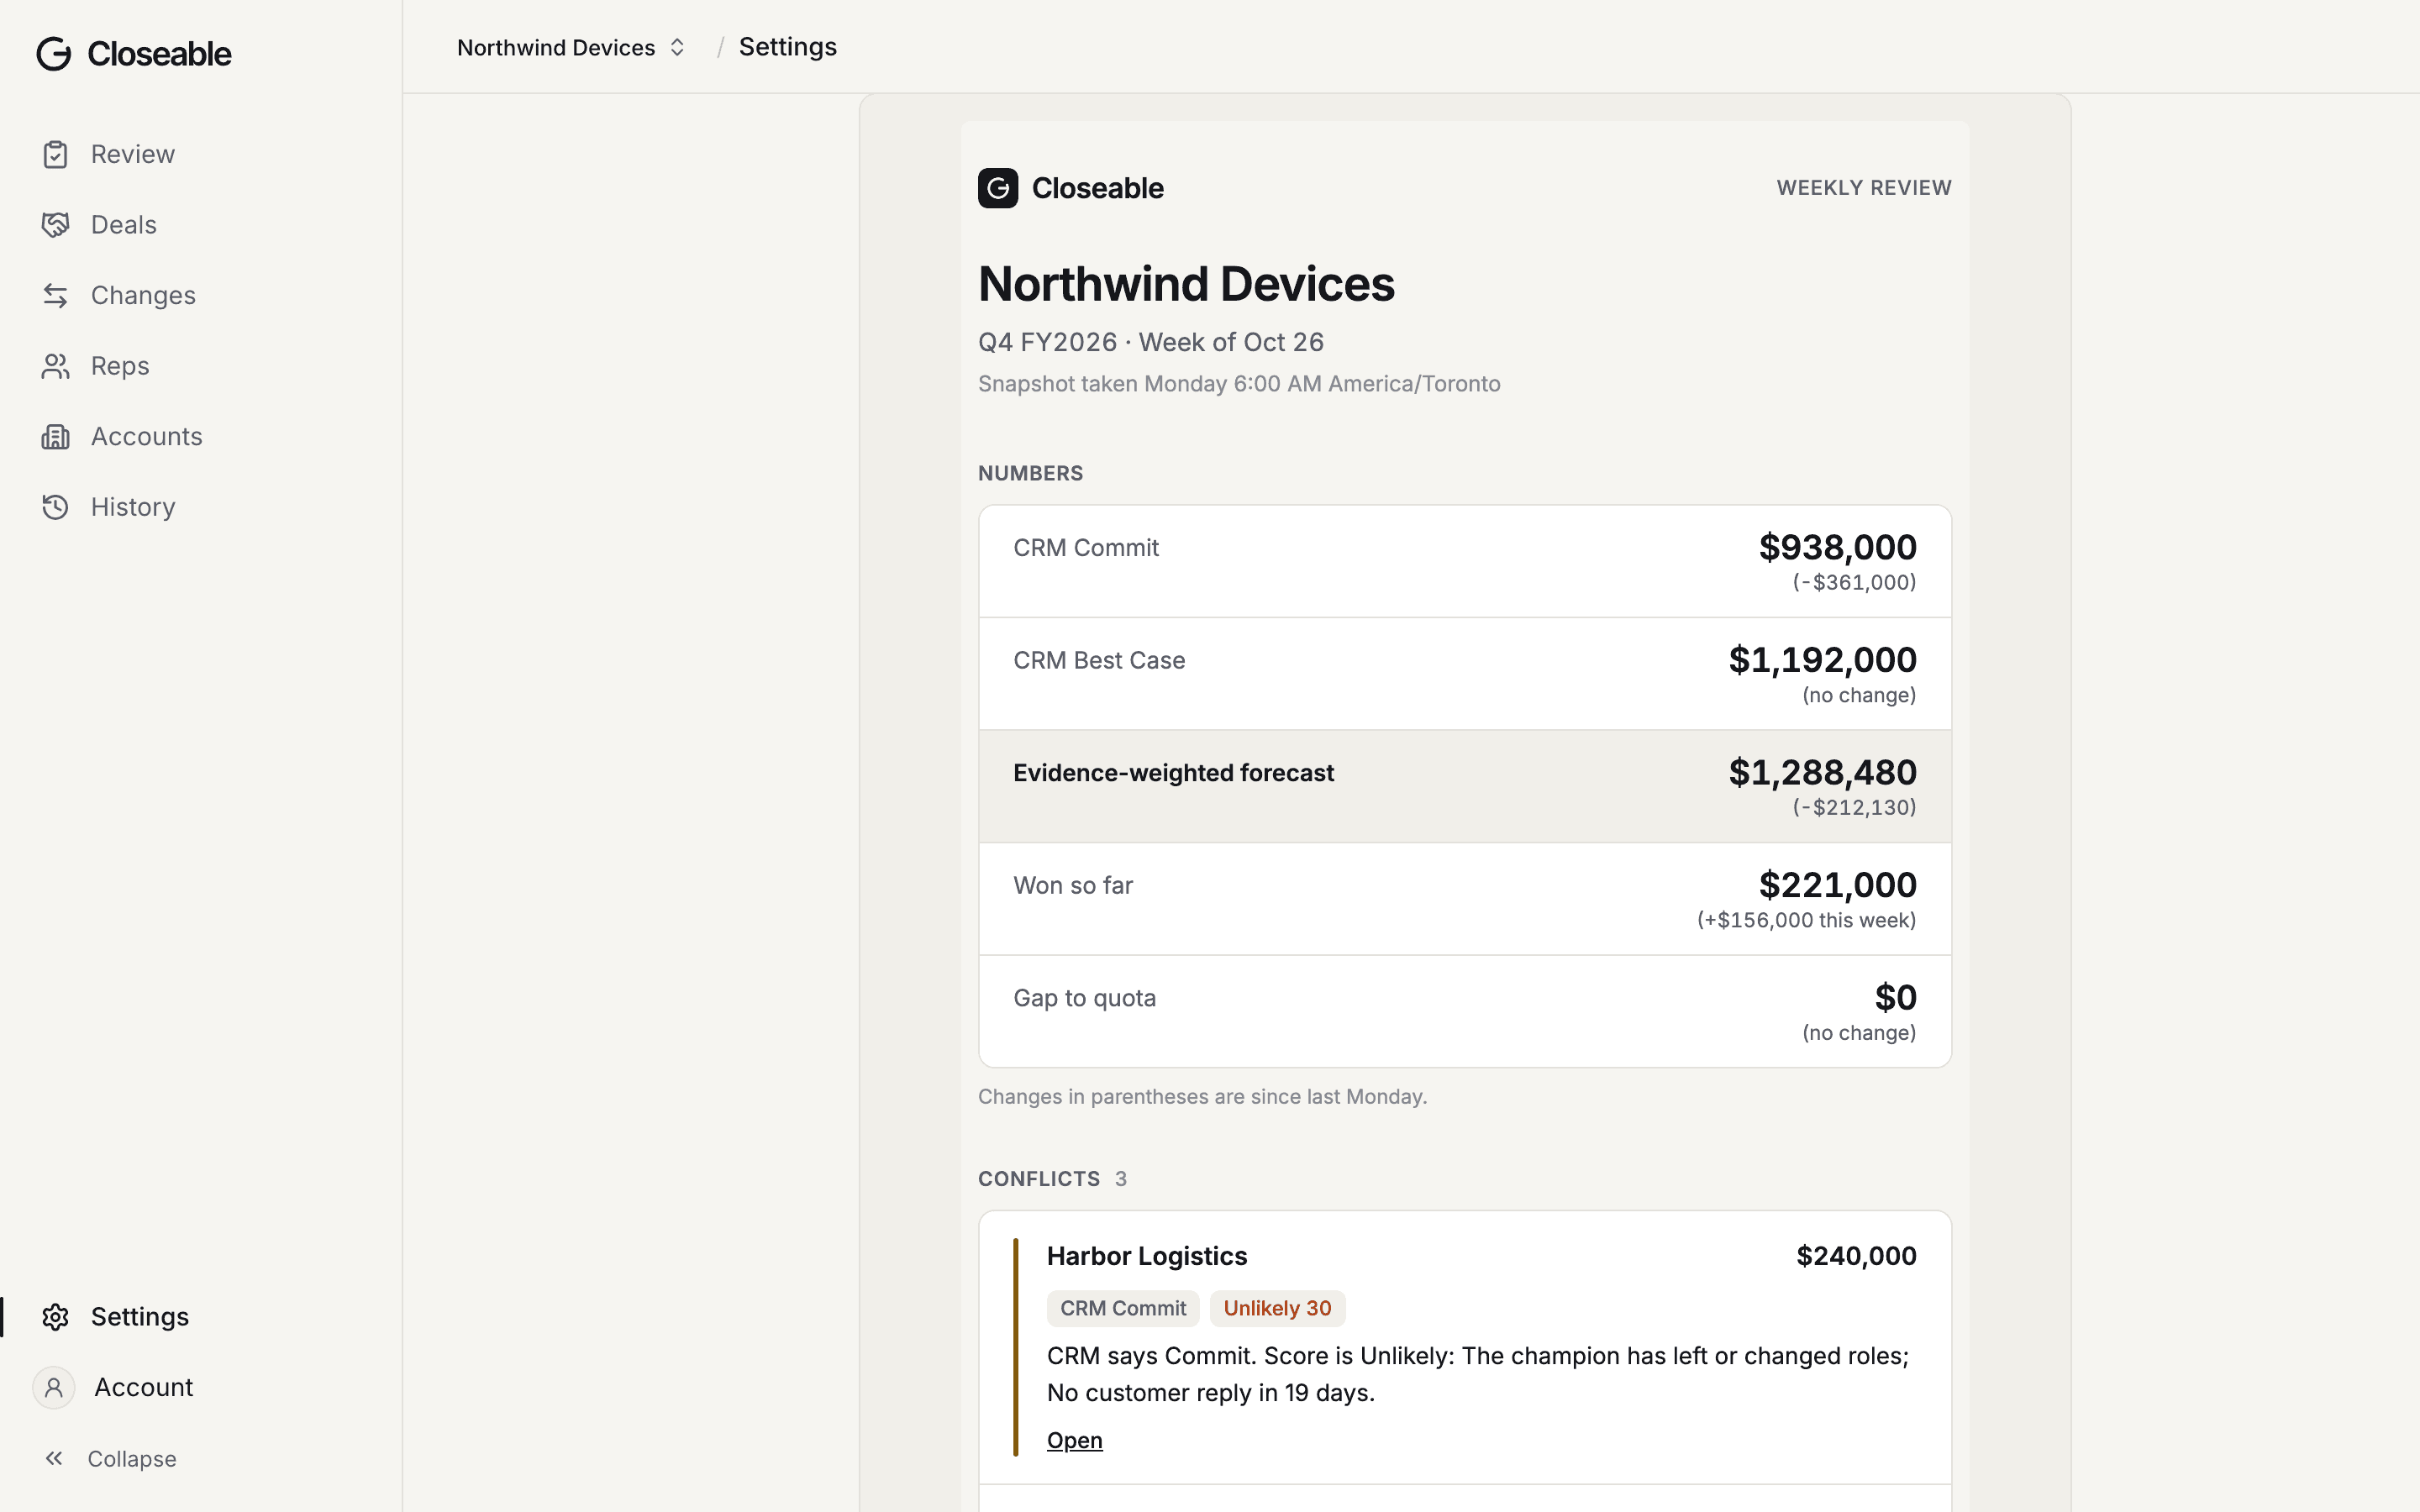Click the (-$361,000) change under CRM Commit
This screenshot has height=1512, width=2420.
[1854, 583]
